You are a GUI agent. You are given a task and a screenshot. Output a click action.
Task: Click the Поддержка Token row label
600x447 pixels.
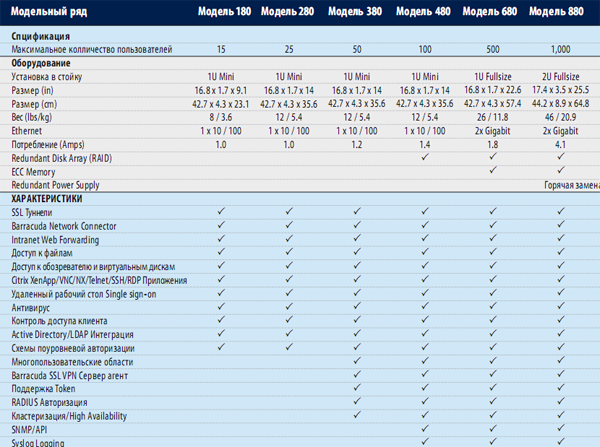coord(43,389)
